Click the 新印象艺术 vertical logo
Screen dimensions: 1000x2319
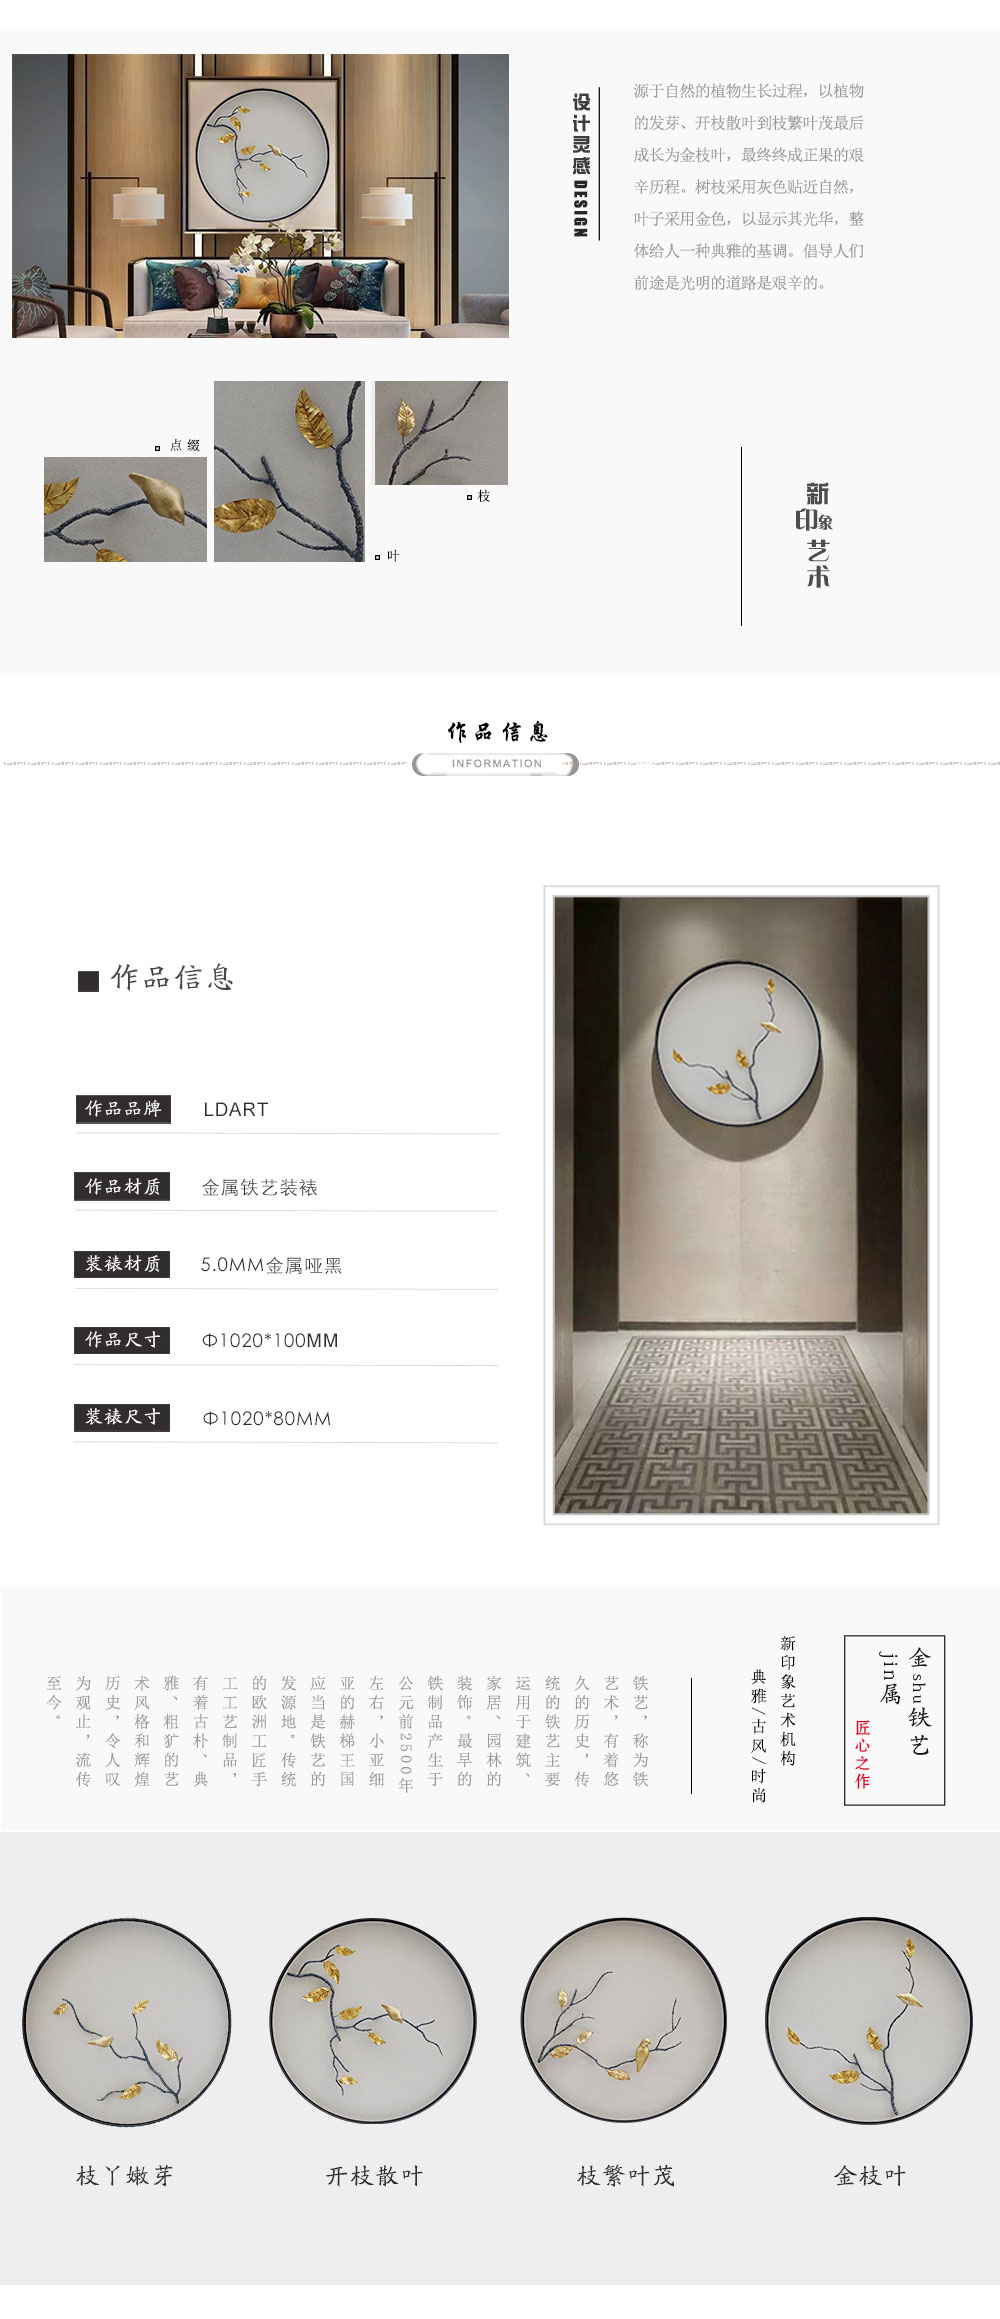pyautogui.click(x=815, y=535)
